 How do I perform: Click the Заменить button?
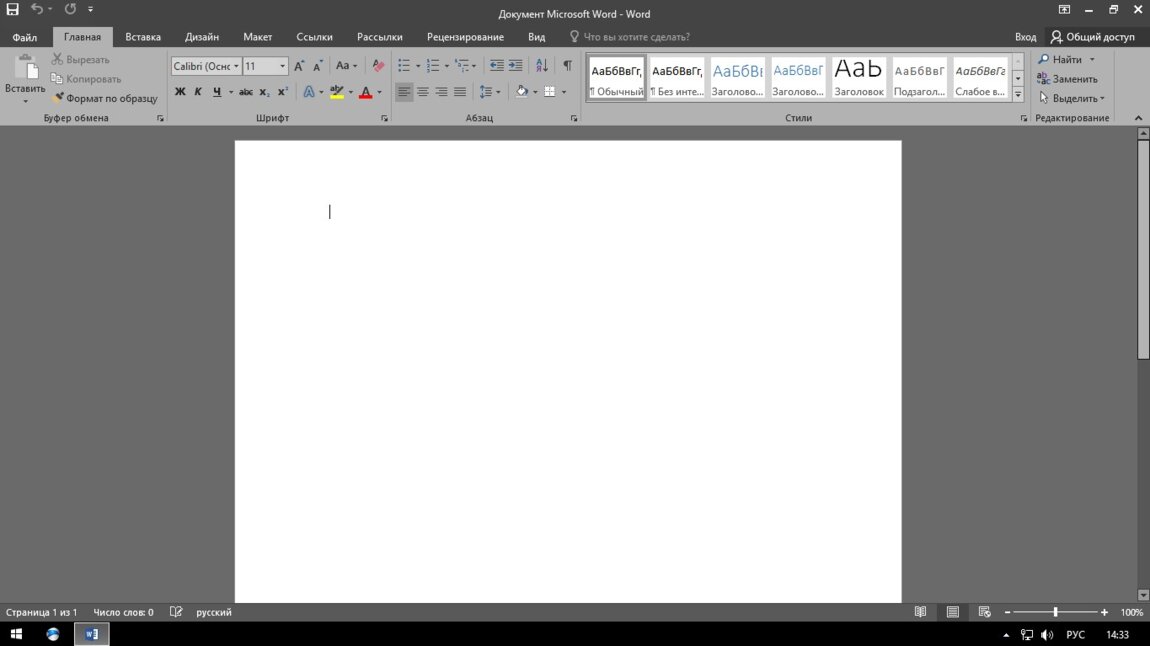(1068, 79)
